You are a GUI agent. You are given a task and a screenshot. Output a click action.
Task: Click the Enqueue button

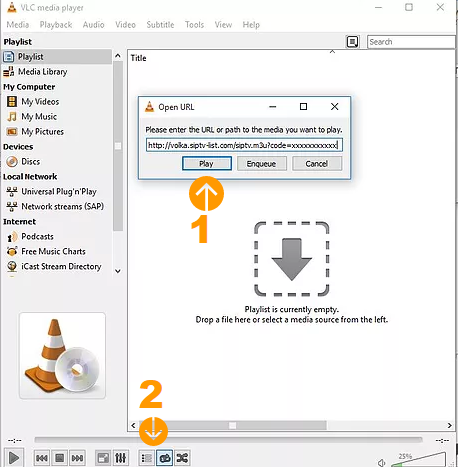pyautogui.click(x=262, y=164)
